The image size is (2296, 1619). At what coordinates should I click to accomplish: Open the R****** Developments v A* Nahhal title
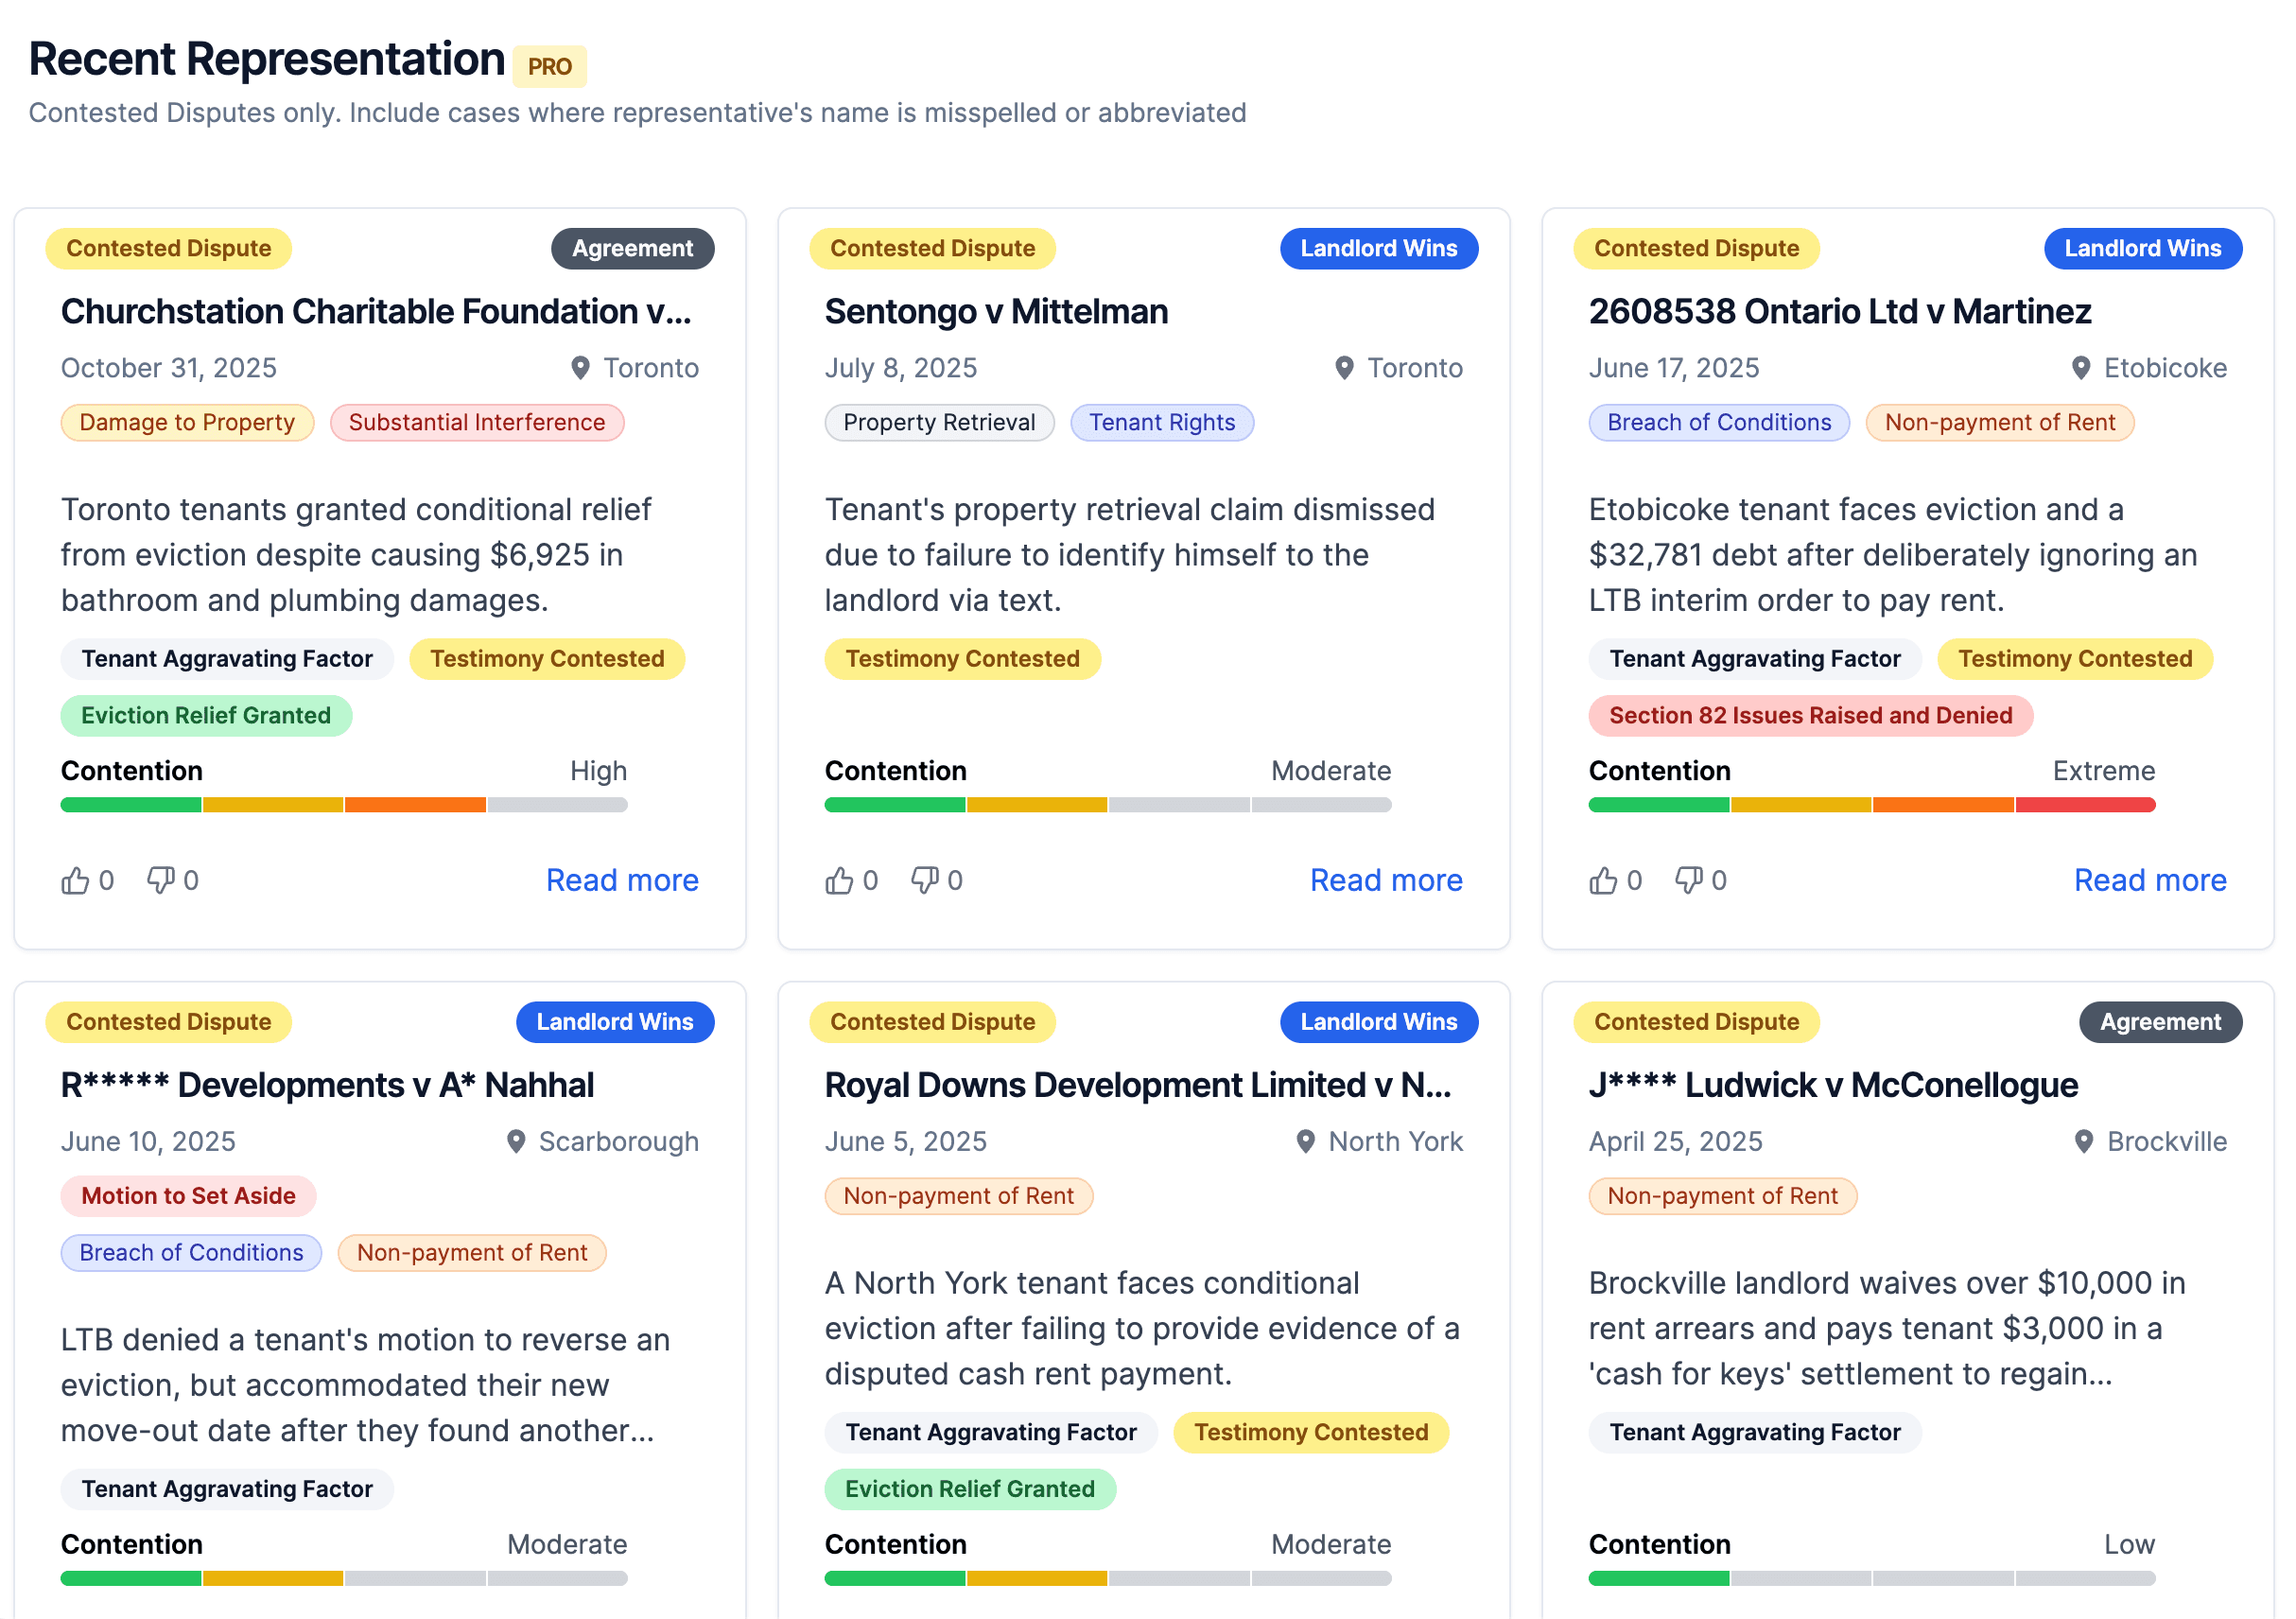pyautogui.click(x=327, y=1085)
